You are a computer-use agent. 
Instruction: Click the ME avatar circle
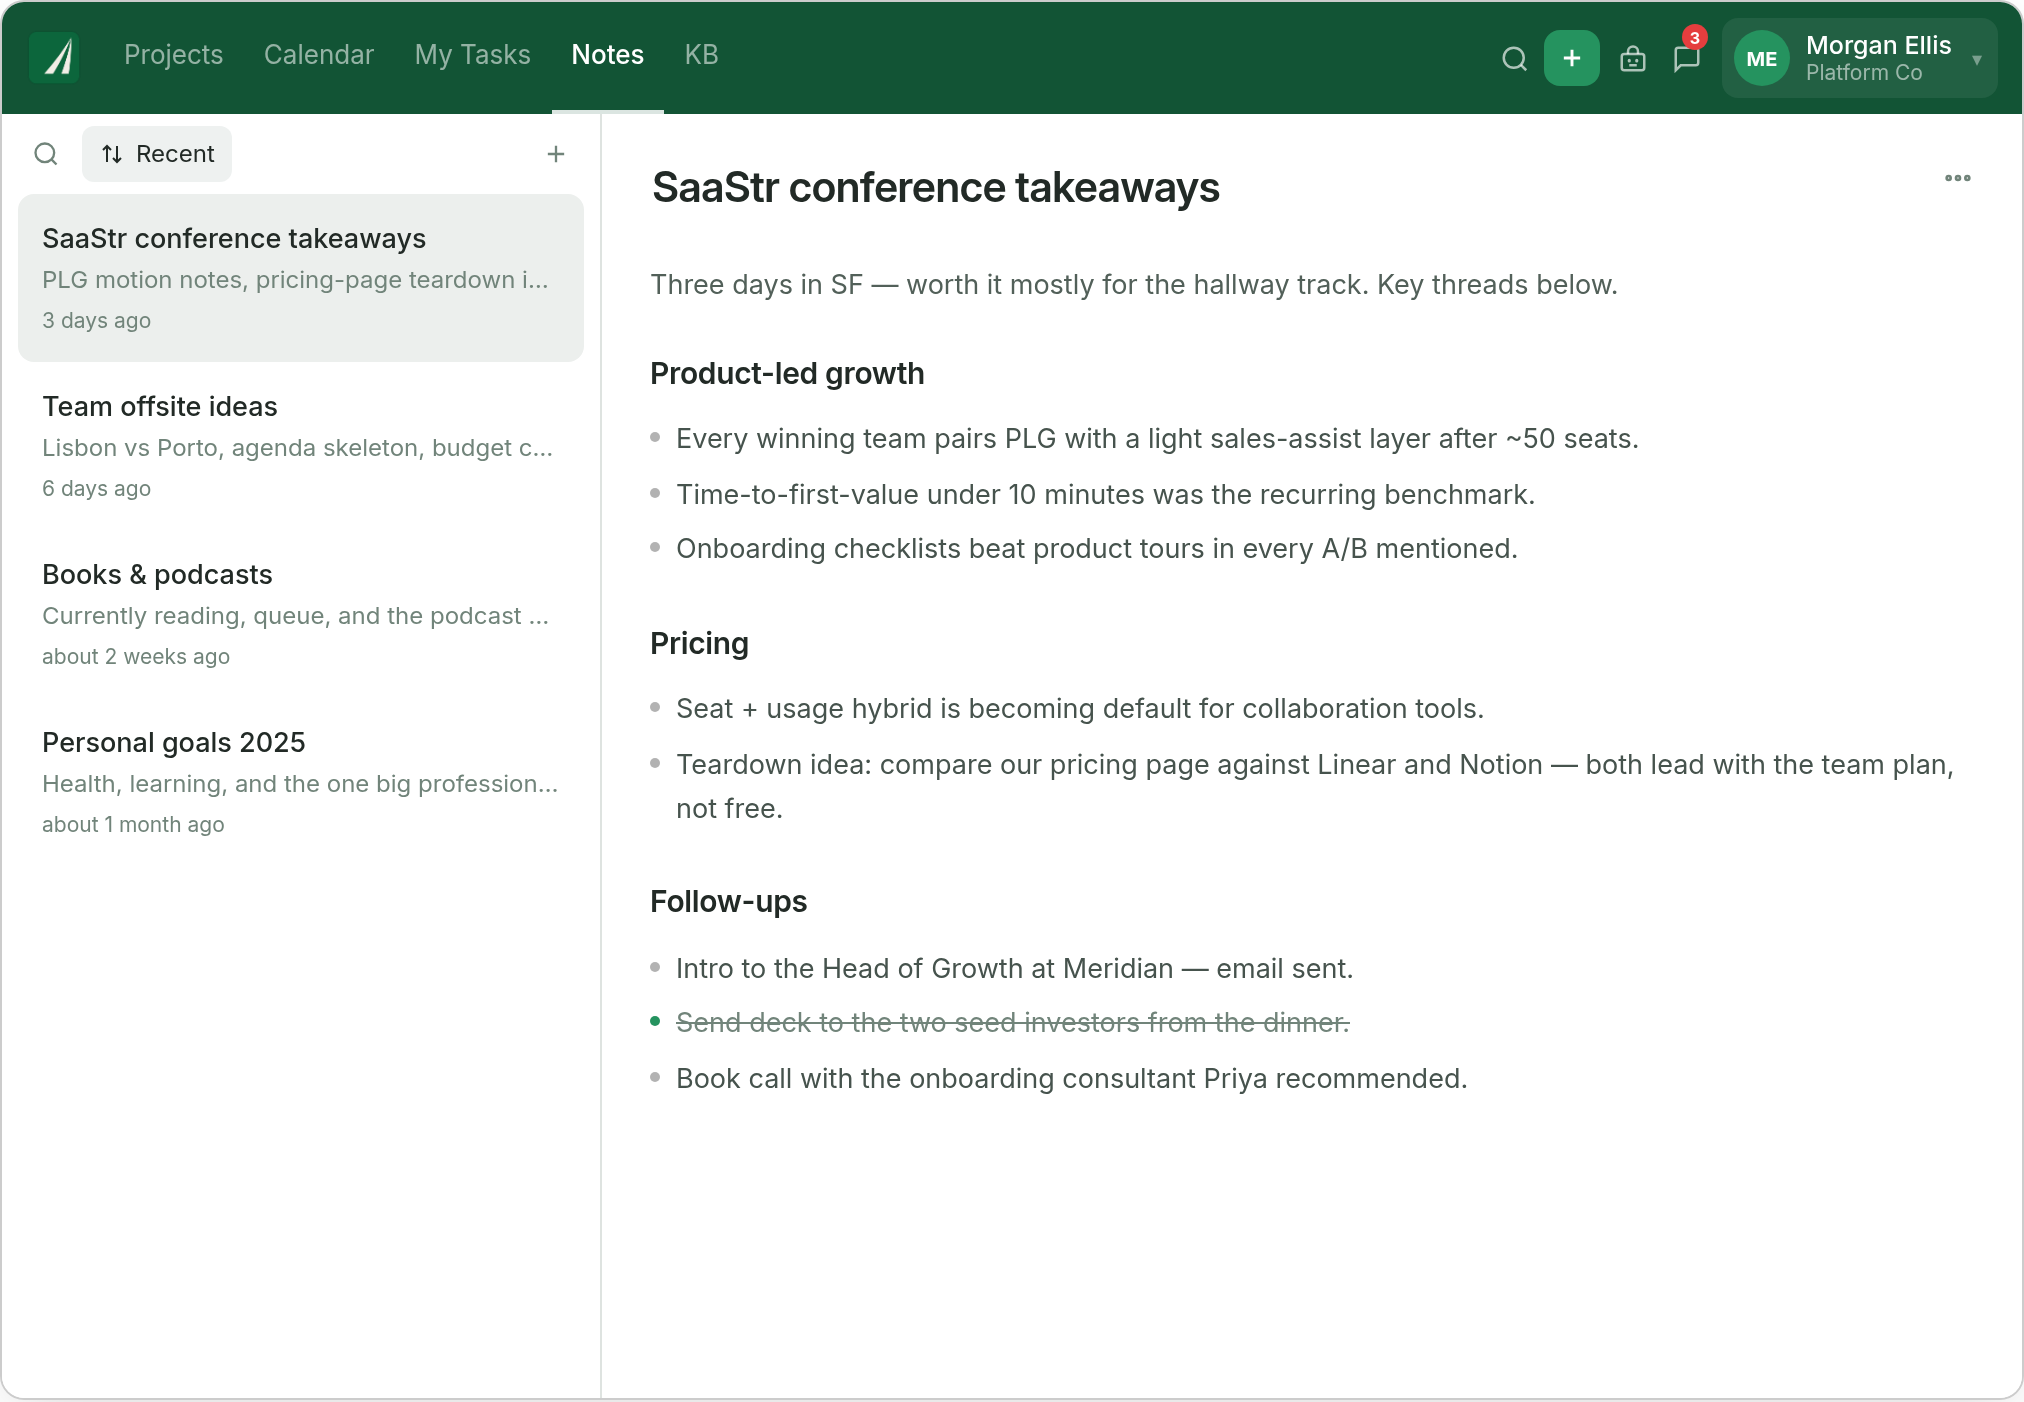point(1761,59)
